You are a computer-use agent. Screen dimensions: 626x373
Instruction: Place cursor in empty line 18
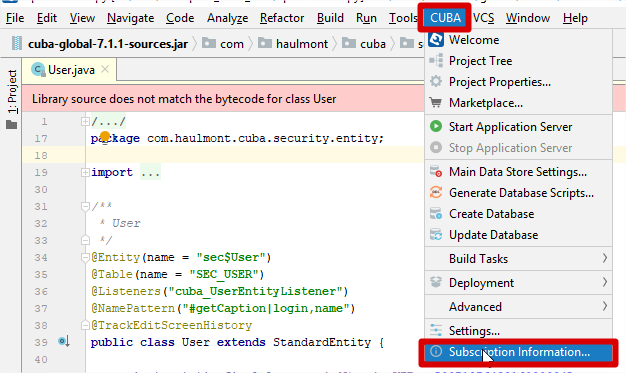click(x=256, y=155)
